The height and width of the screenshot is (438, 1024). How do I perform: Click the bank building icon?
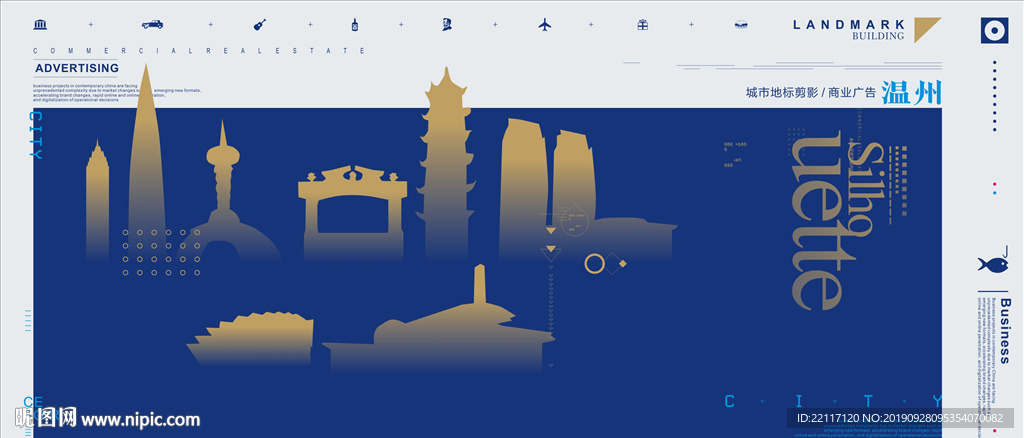(x=40, y=25)
